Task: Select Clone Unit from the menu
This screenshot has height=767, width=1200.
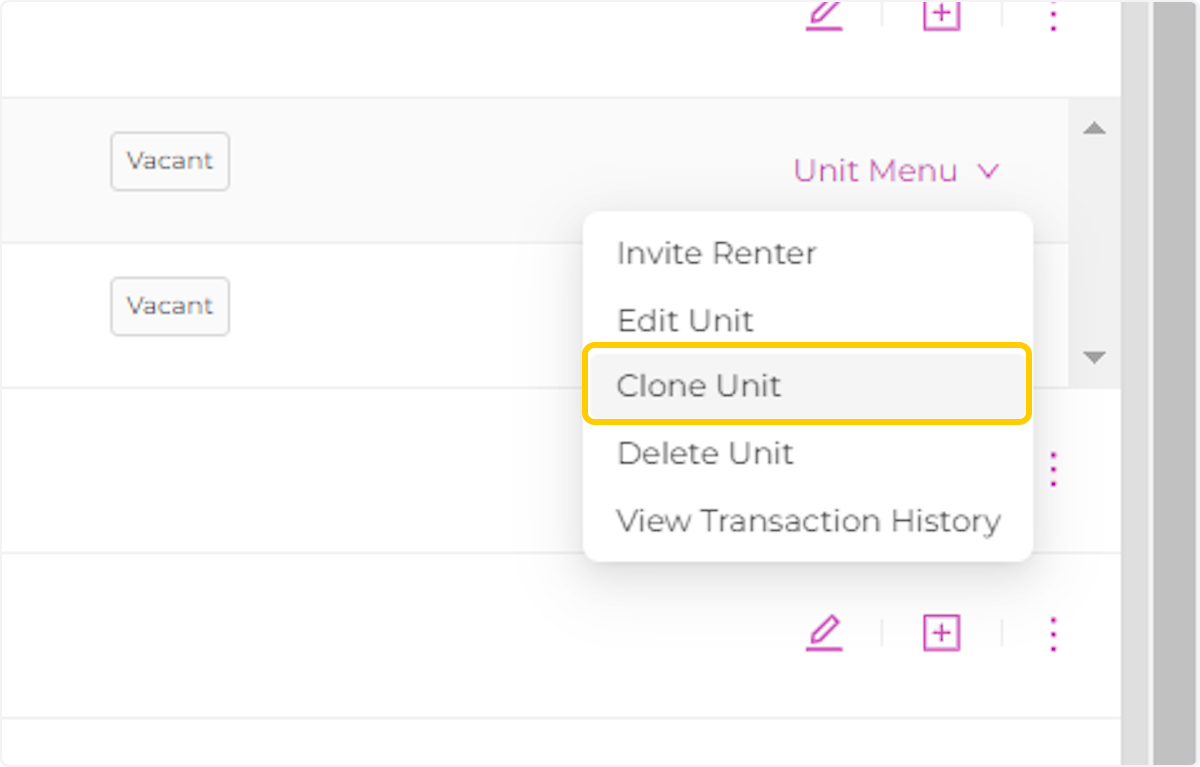Action: pyautogui.click(x=700, y=385)
